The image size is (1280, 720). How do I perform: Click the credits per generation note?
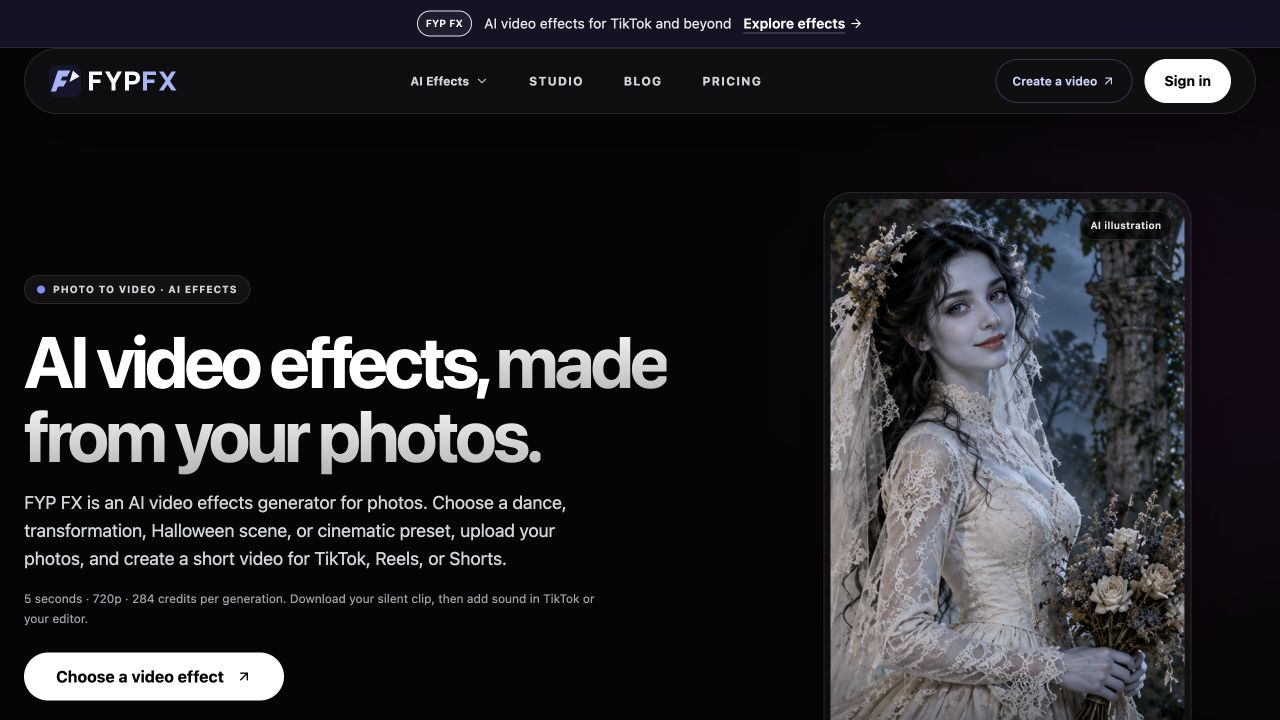[x=309, y=609]
